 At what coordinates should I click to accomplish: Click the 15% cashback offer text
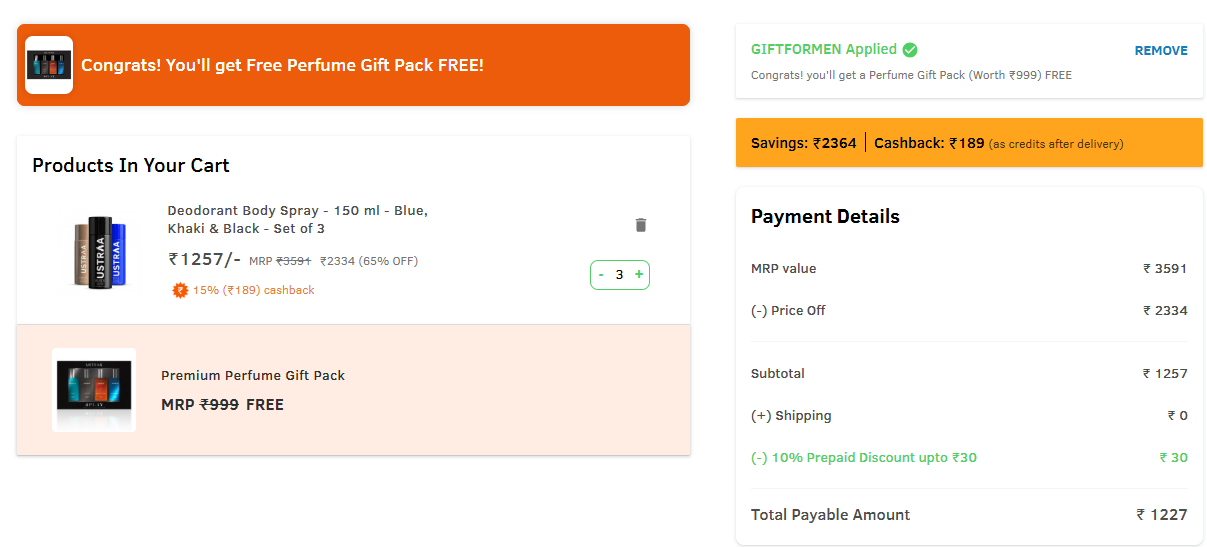tap(254, 290)
